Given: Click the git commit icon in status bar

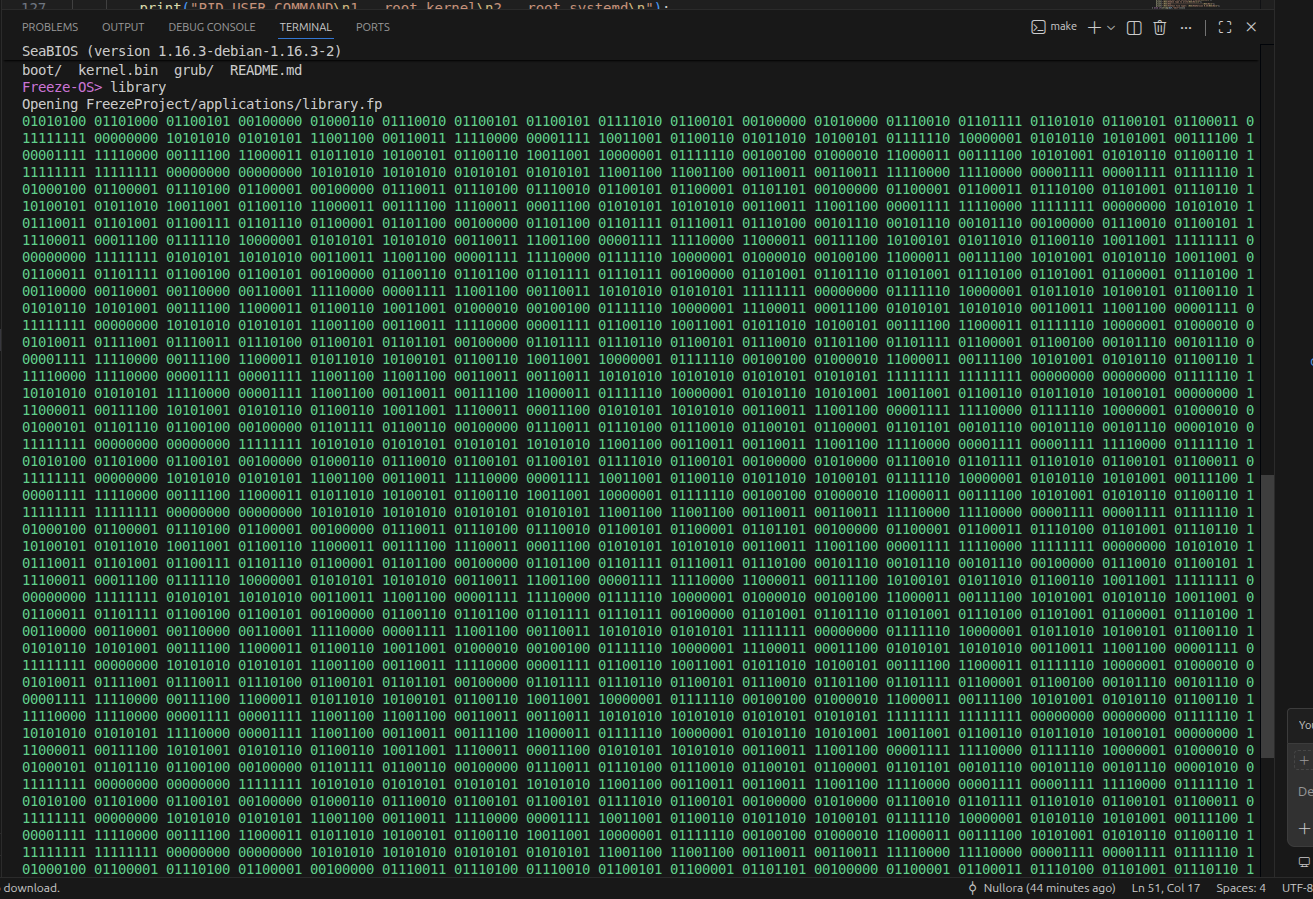Looking at the screenshot, I should pyautogui.click(x=973, y=888).
